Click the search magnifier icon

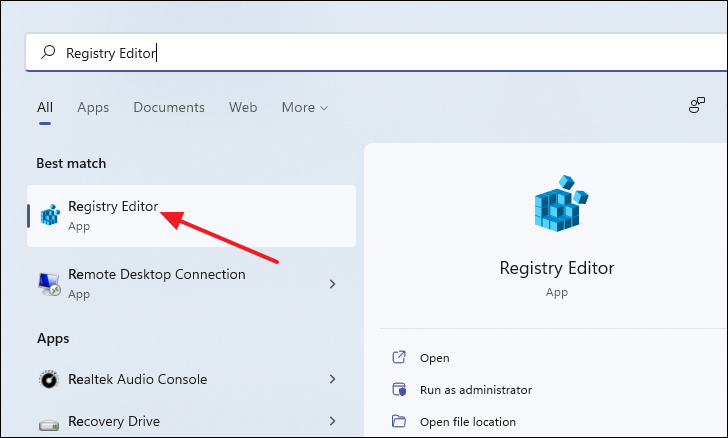pyautogui.click(x=48, y=52)
